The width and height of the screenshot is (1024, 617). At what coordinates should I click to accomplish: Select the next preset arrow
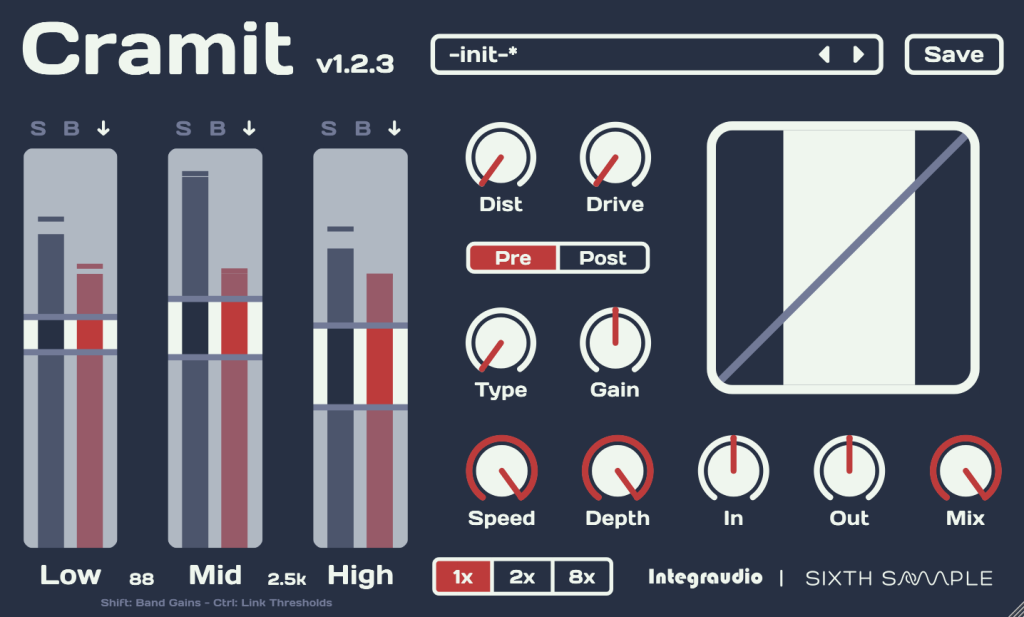[x=859, y=55]
